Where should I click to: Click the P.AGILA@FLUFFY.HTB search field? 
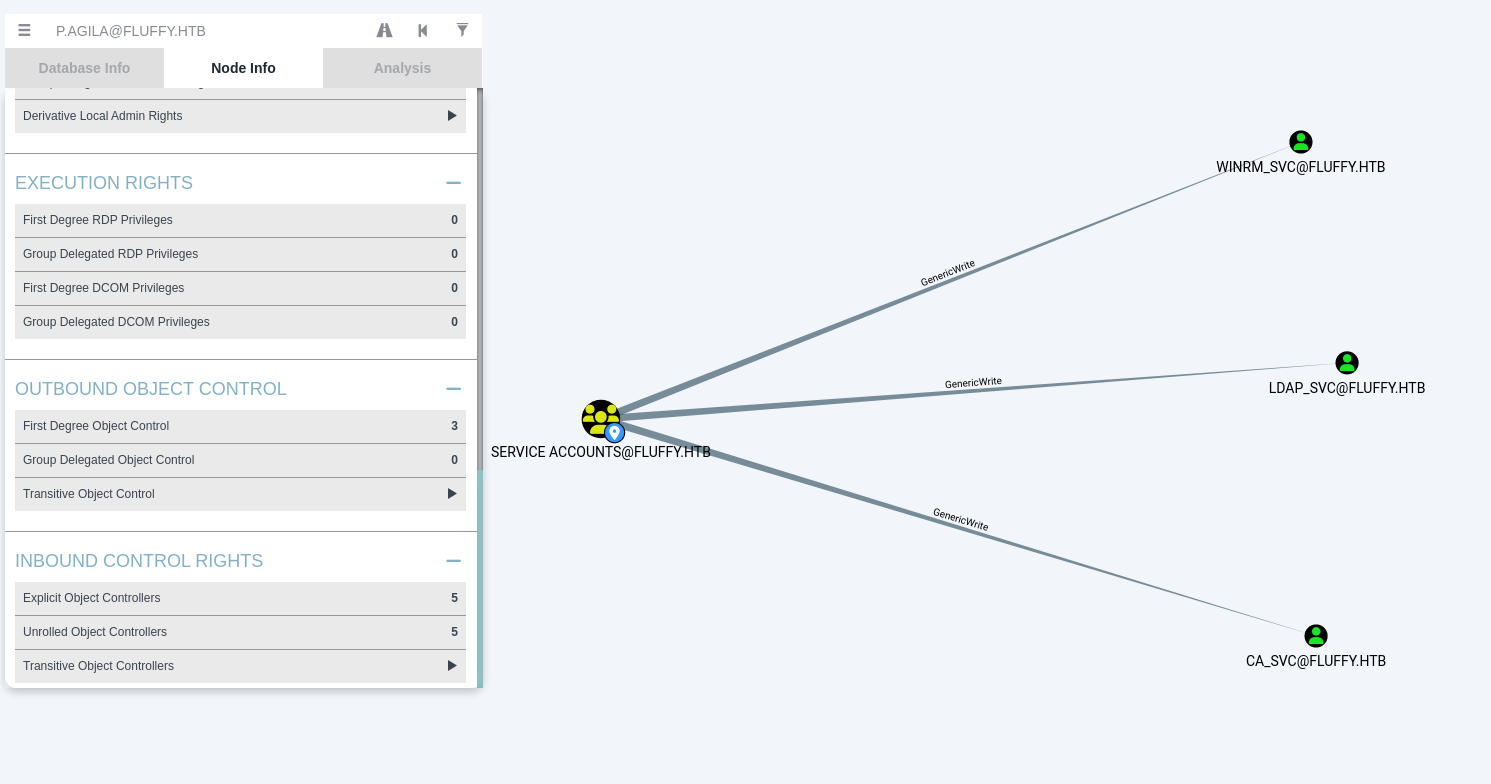200,31
